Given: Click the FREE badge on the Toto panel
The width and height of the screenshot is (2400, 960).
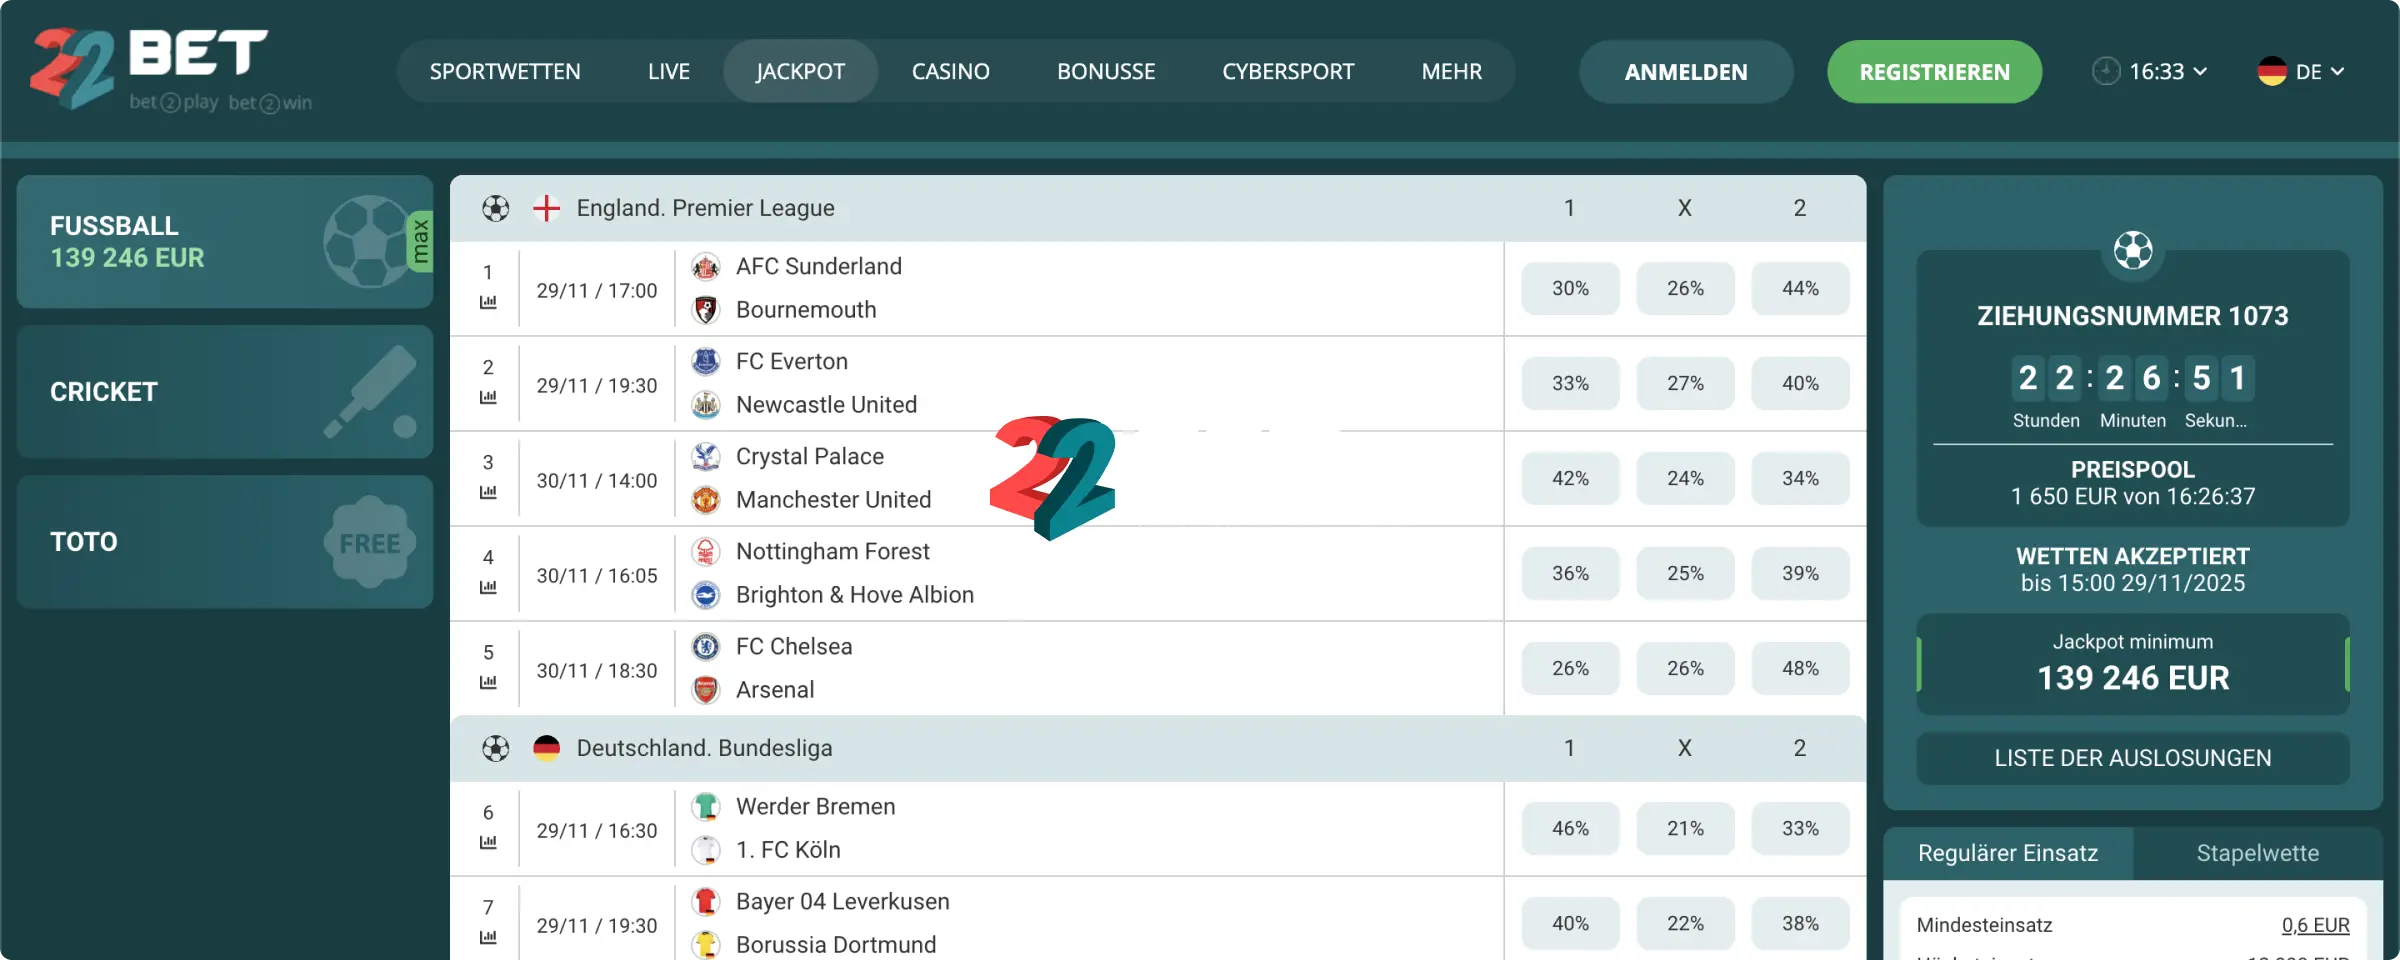Looking at the screenshot, I should pyautogui.click(x=369, y=542).
